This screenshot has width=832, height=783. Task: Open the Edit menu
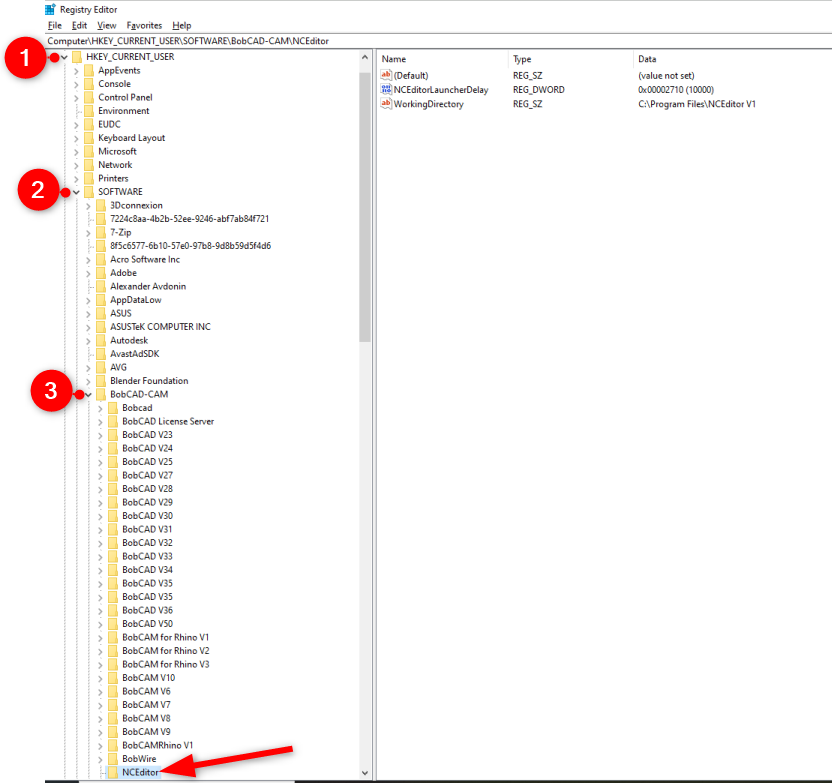pyautogui.click(x=79, y=25)
